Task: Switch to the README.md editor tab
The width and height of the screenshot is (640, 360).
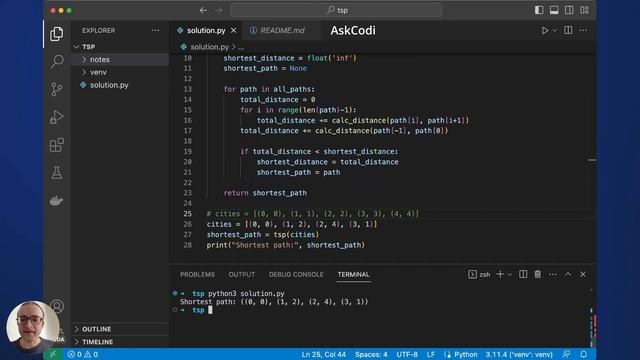Action: [282, 31]
